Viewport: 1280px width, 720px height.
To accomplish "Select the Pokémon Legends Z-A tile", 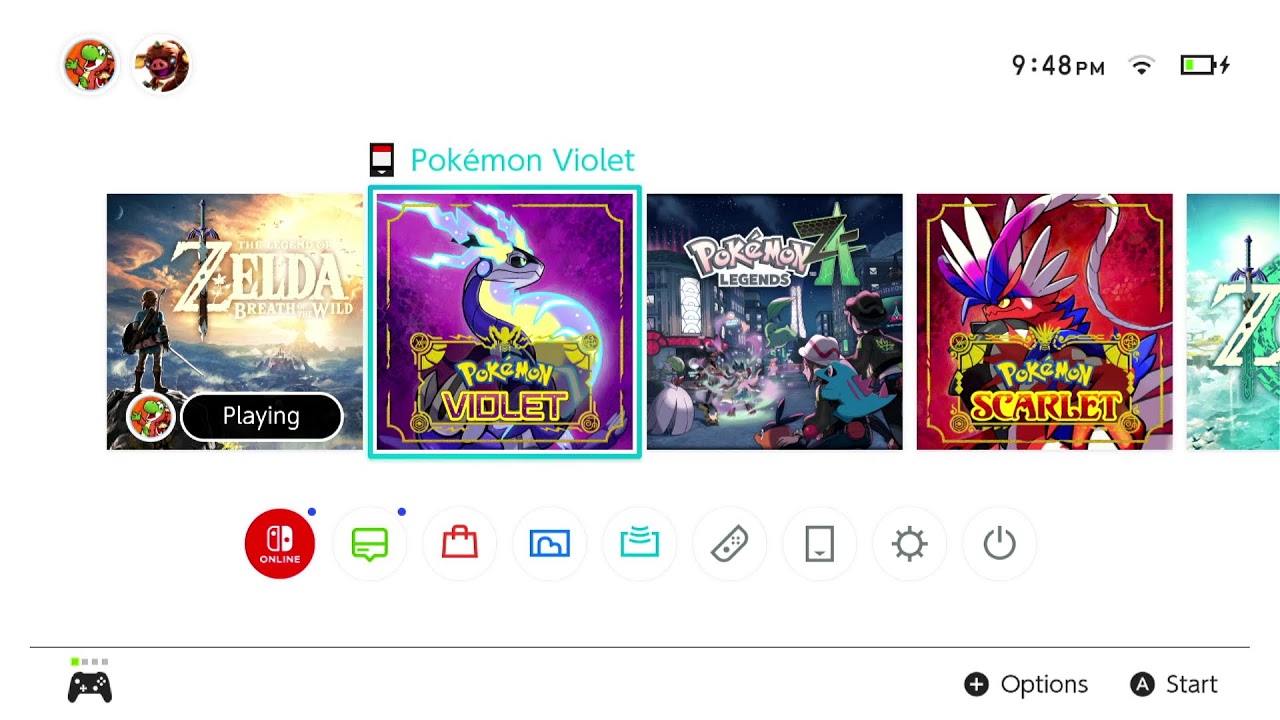I will (775, 322).
